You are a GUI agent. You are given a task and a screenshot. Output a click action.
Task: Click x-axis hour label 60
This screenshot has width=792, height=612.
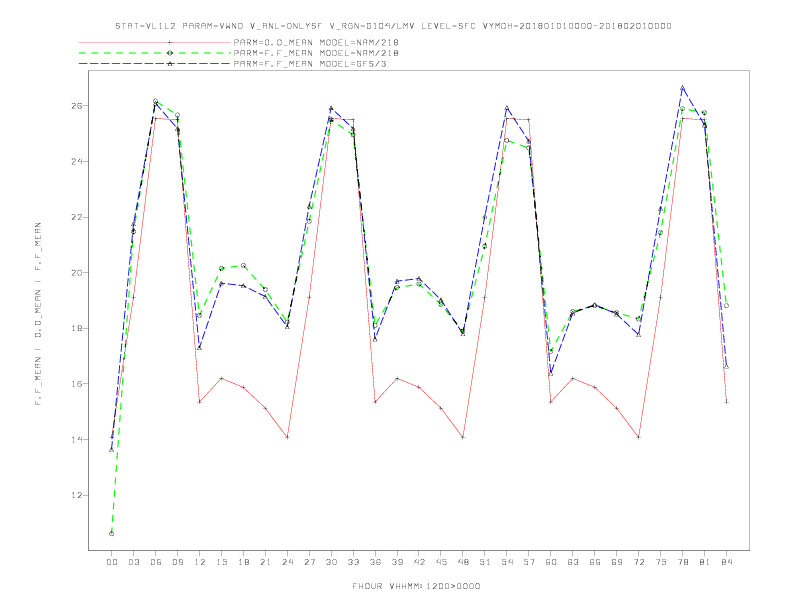click(551, 562)
